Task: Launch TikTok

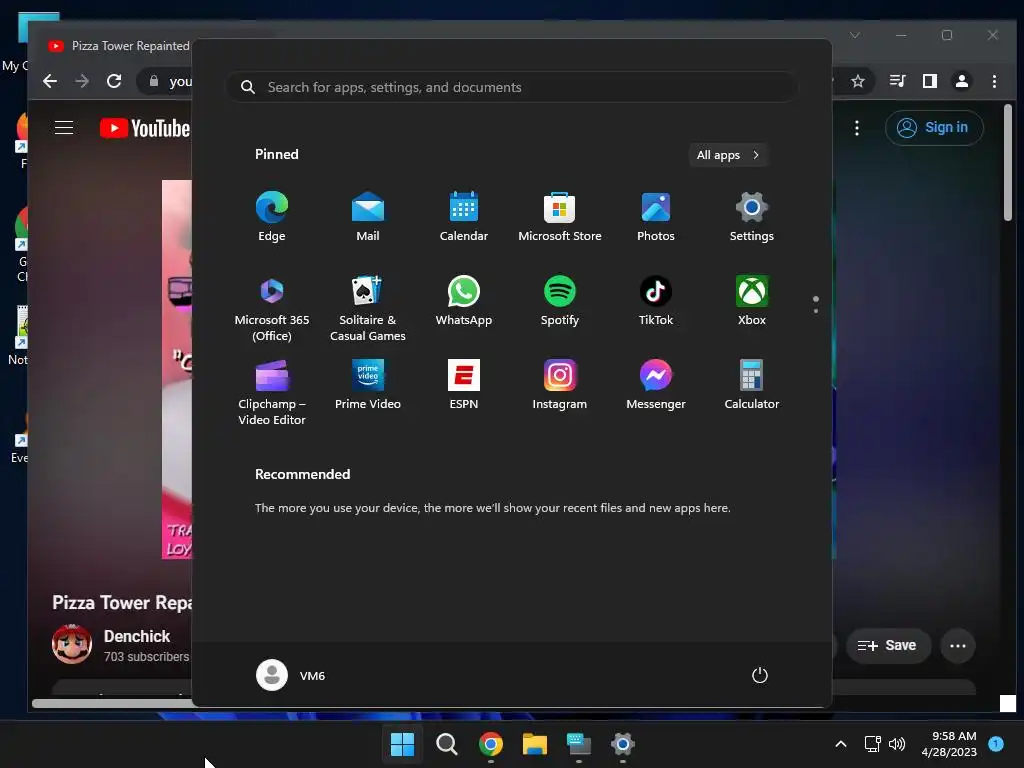Action: [x=656, y=301]
